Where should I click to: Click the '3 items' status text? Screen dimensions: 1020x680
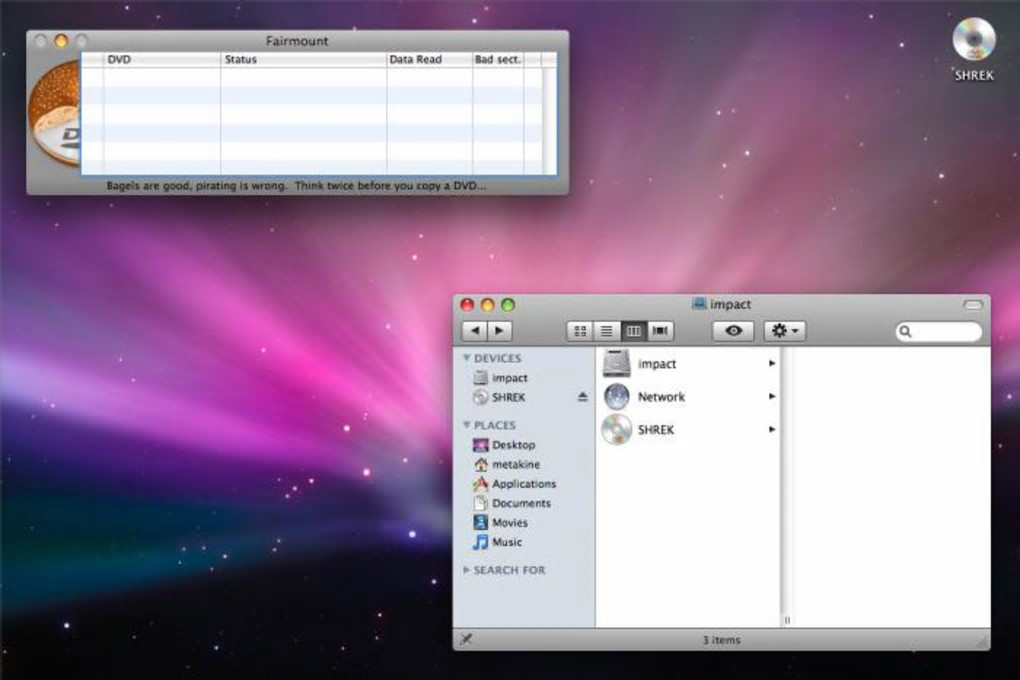click(721, 640)
